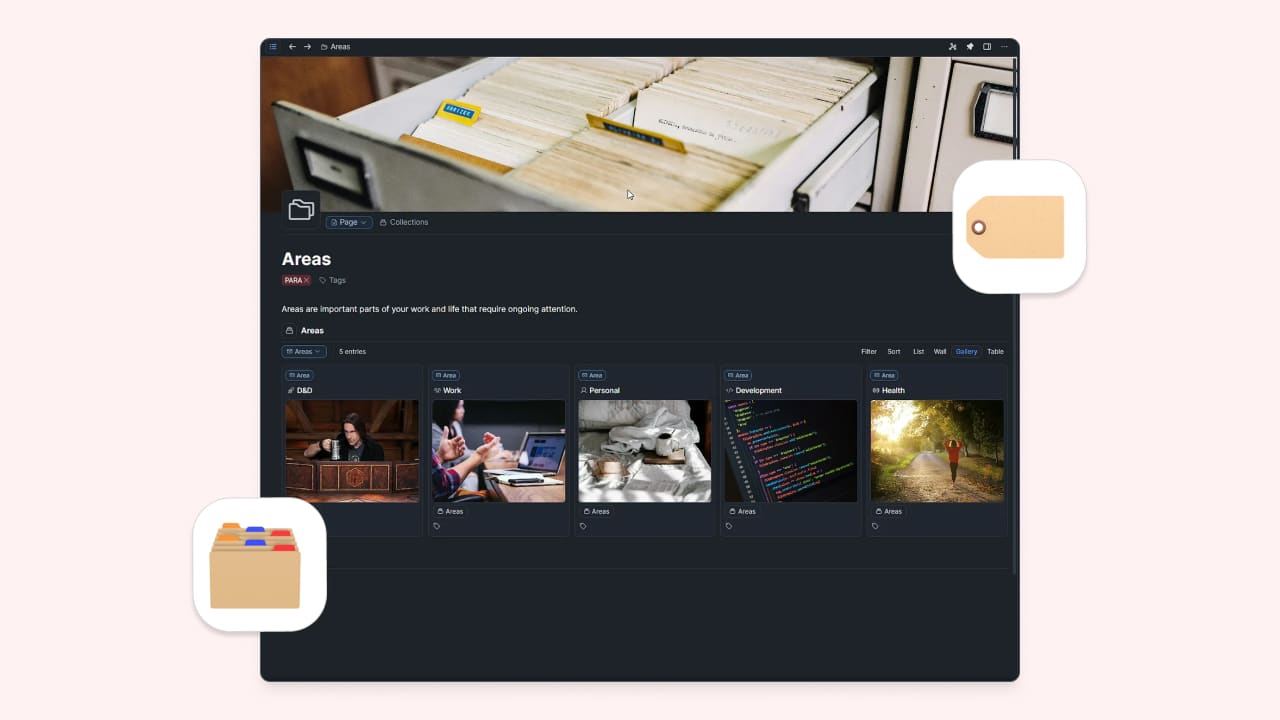1280x720 pixels.
Task: Expand the Page type dropdown
Action: tap(349, 222)
